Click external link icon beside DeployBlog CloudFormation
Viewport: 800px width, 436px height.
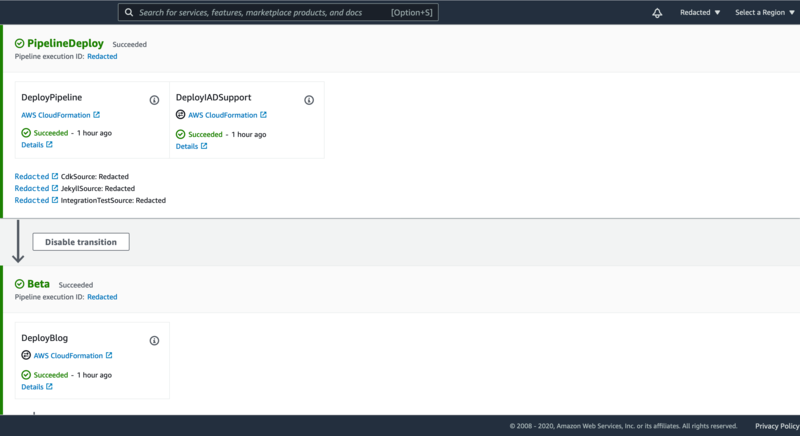[x=109, y=355]
